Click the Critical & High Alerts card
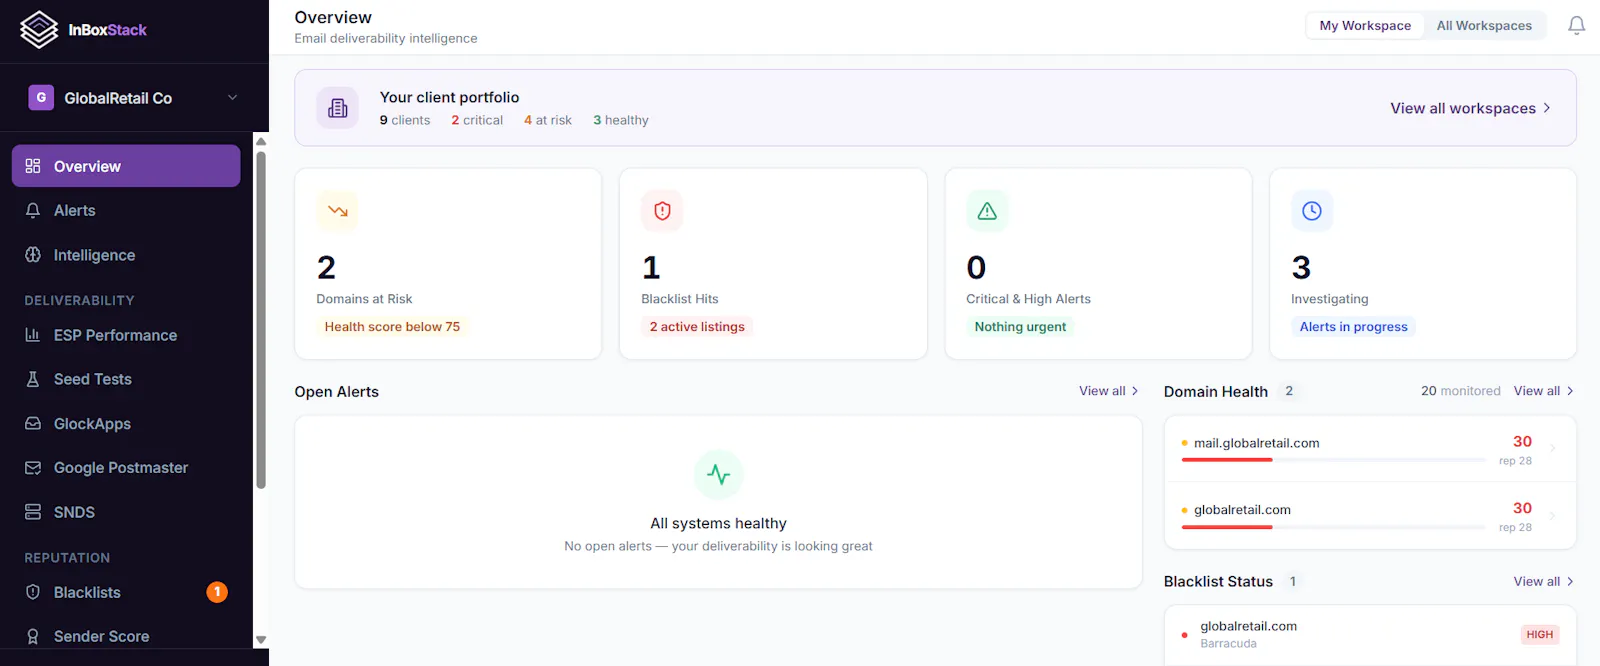The height and width of the screenshot is (666, 1600). [1098, 264]
